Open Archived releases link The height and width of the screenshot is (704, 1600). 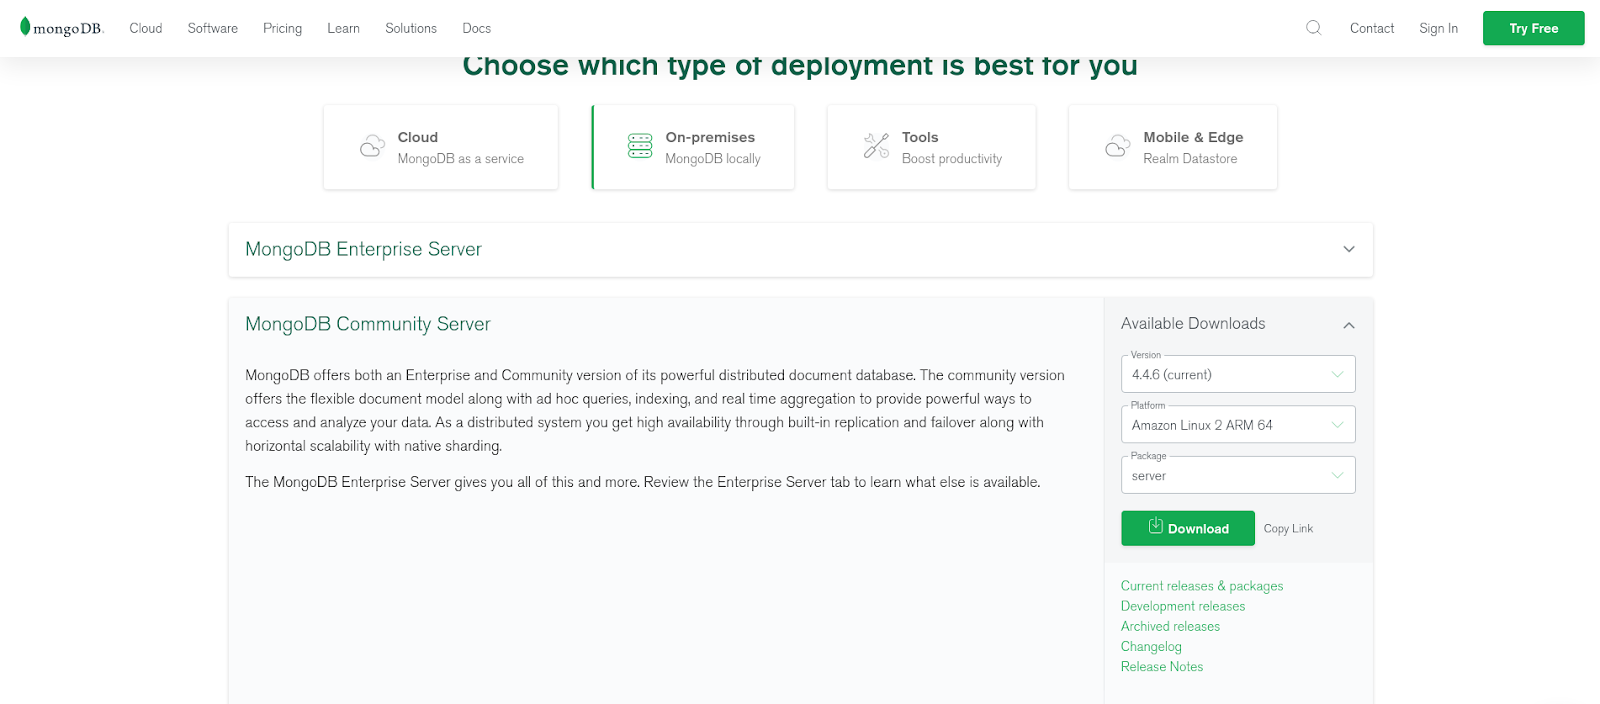[x=1170, y=626]
